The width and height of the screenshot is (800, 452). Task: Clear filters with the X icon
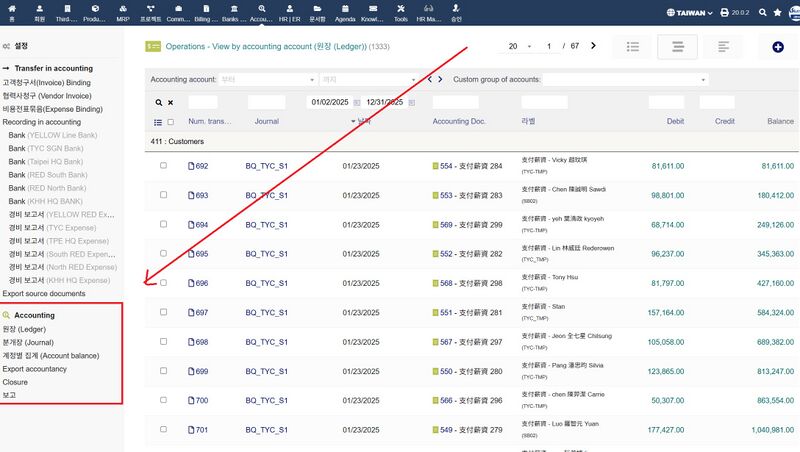point(170,102)
